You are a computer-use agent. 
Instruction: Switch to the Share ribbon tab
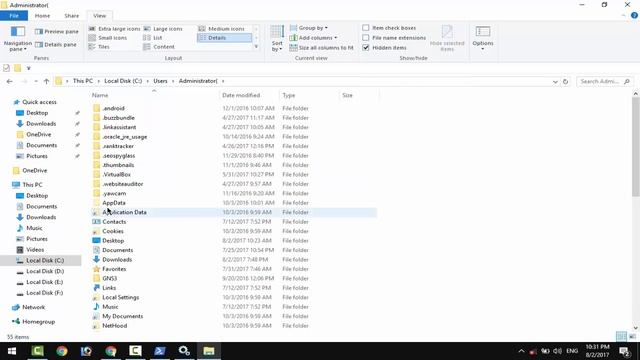tap(71, 16)
